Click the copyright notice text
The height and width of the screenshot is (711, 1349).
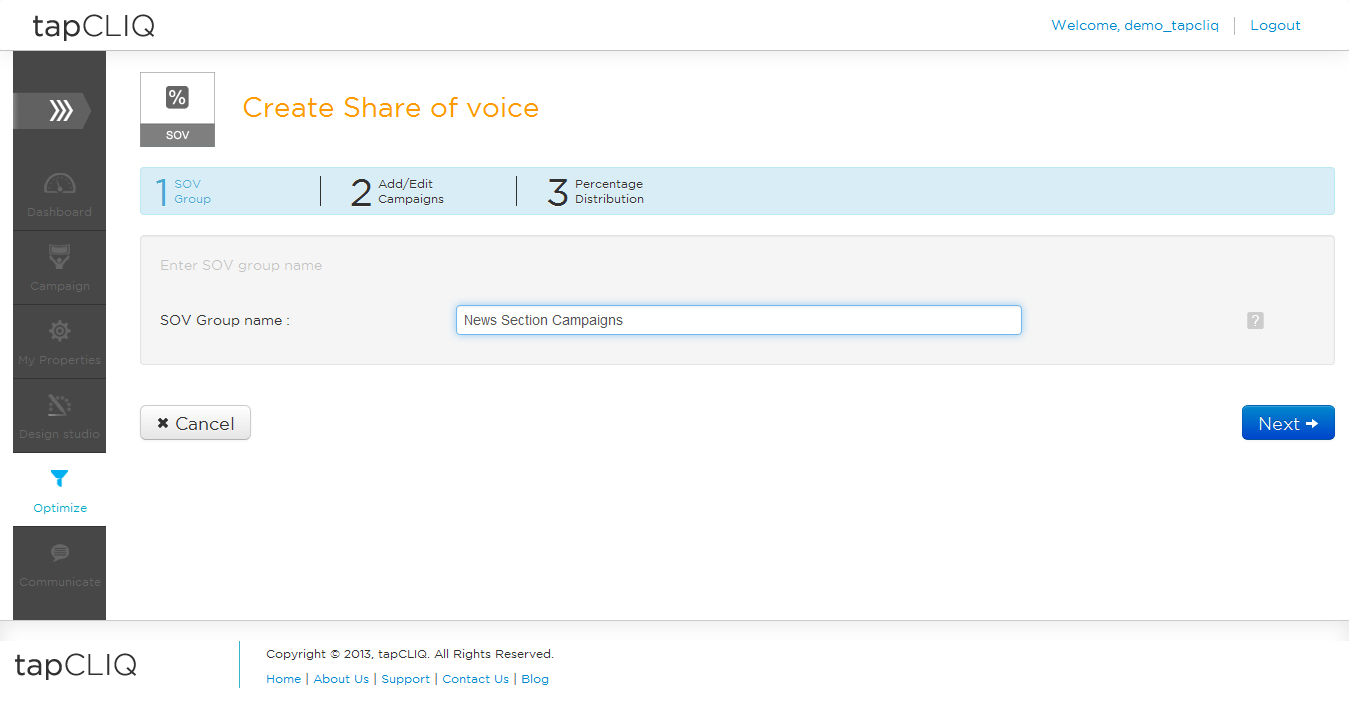[410, 654]
